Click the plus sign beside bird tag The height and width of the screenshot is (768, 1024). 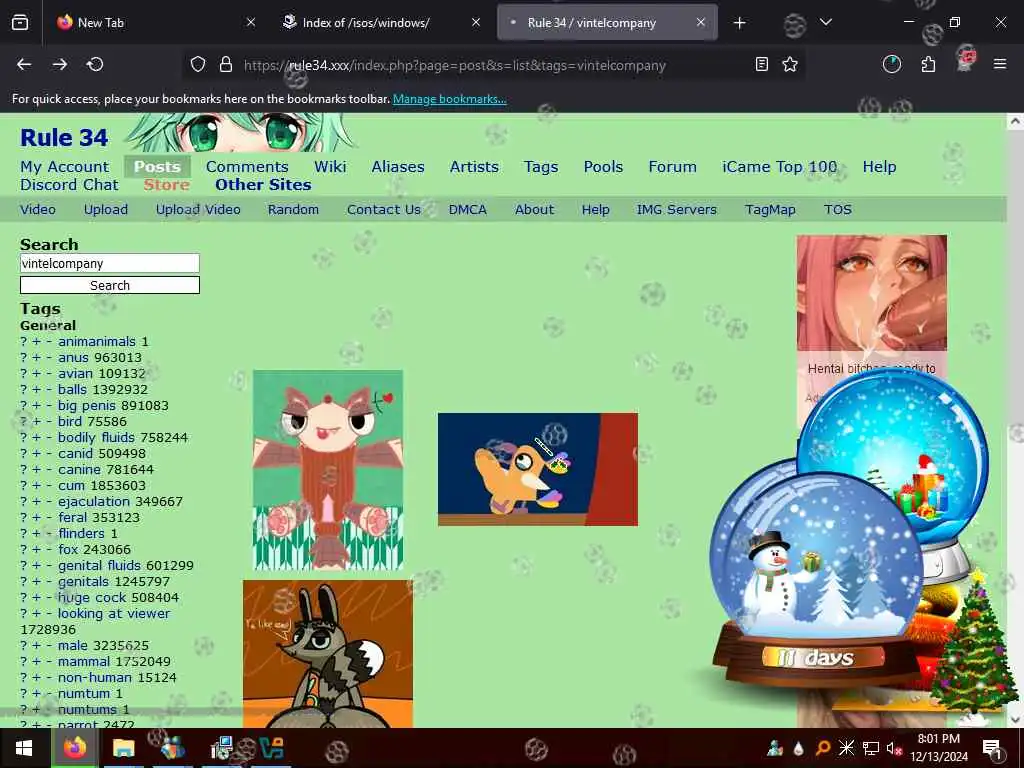point(37,422)
